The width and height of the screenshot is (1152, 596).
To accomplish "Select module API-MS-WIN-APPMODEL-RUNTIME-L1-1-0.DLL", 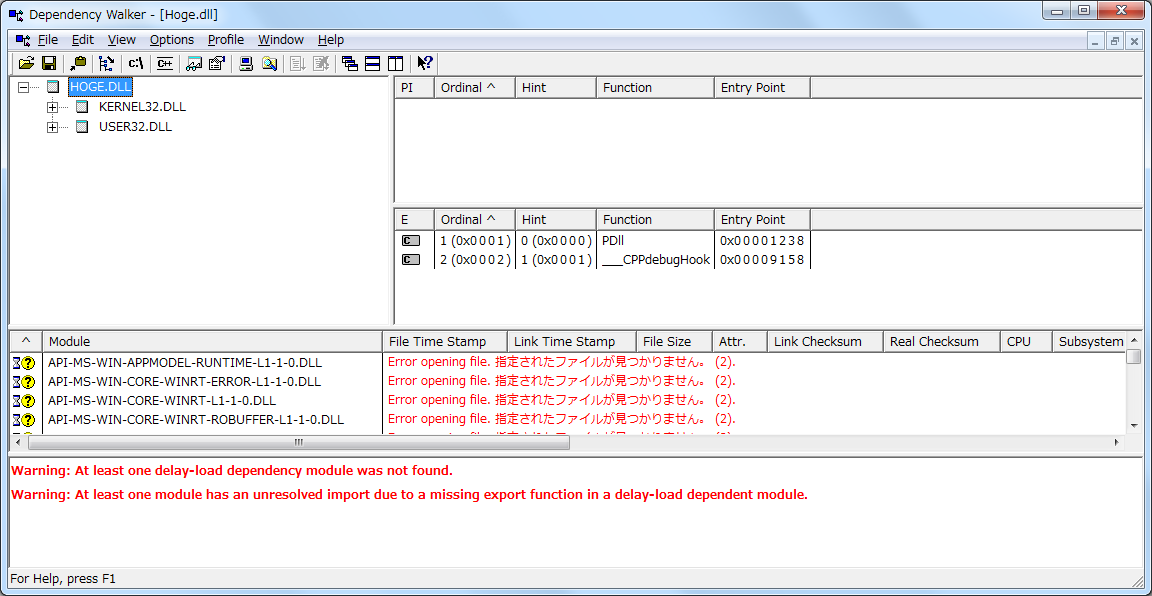I will click(185, 362).
